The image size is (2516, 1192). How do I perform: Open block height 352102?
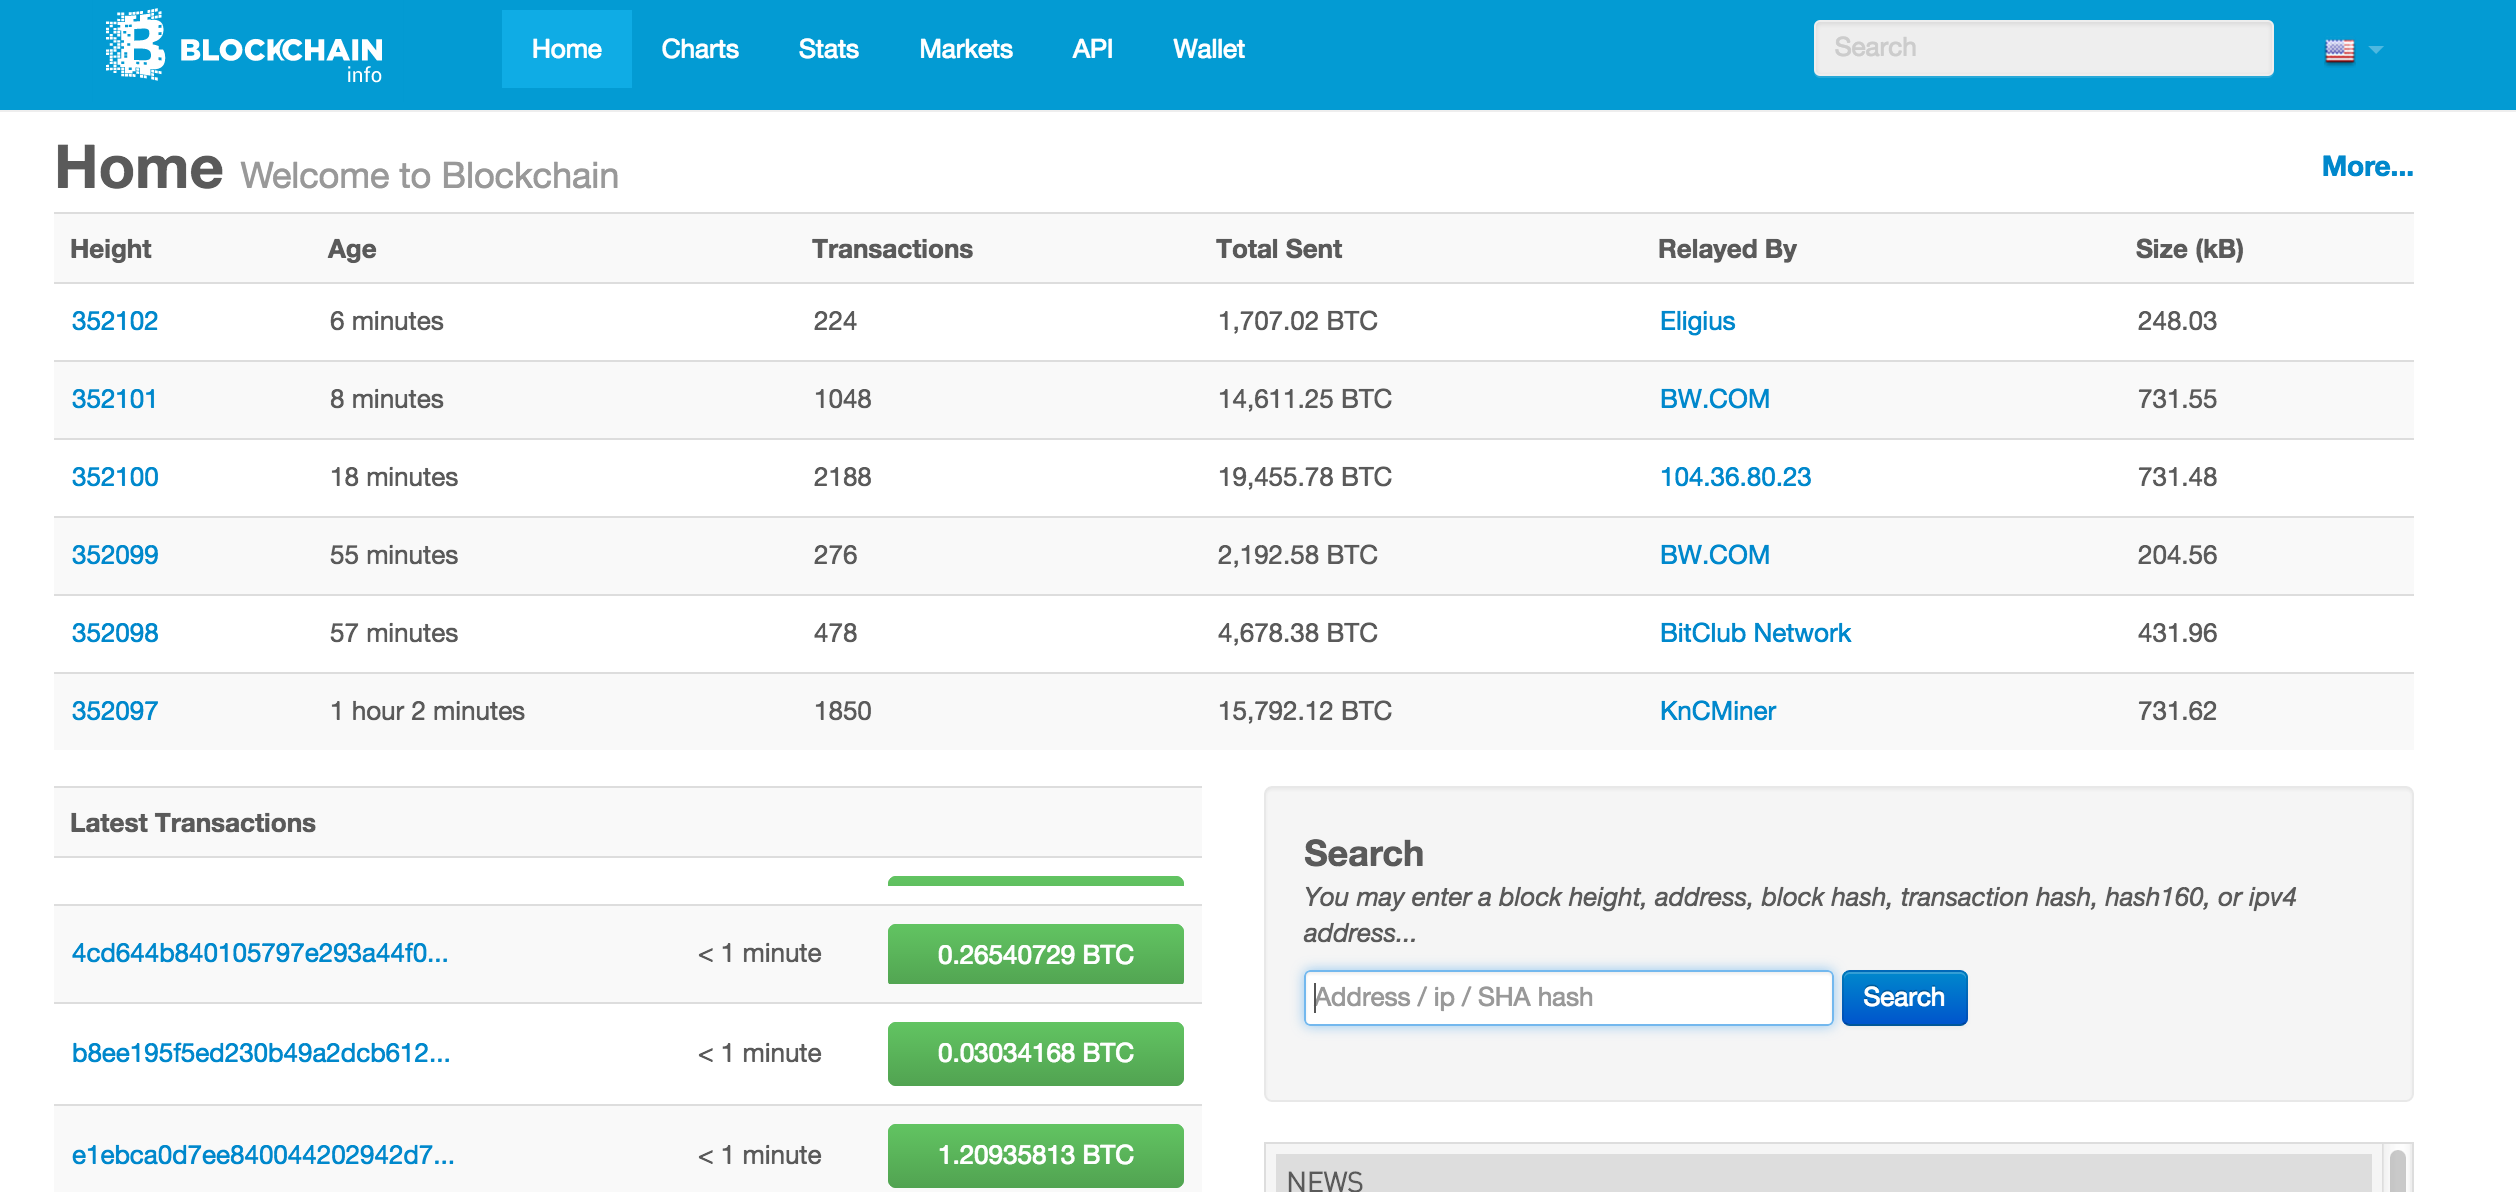pos(115,321)
